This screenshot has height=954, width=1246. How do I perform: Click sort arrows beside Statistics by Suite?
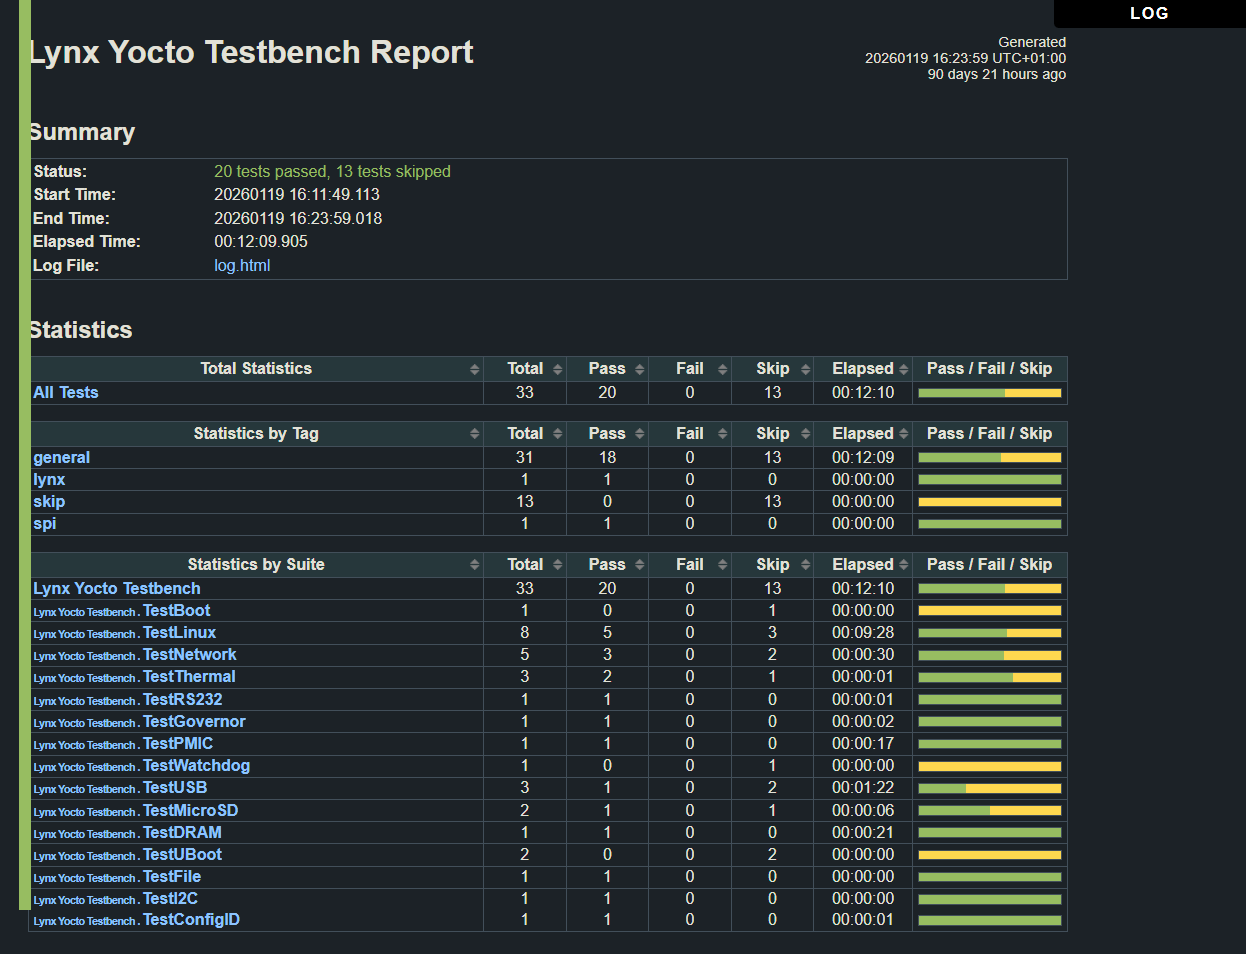[474, 565]
